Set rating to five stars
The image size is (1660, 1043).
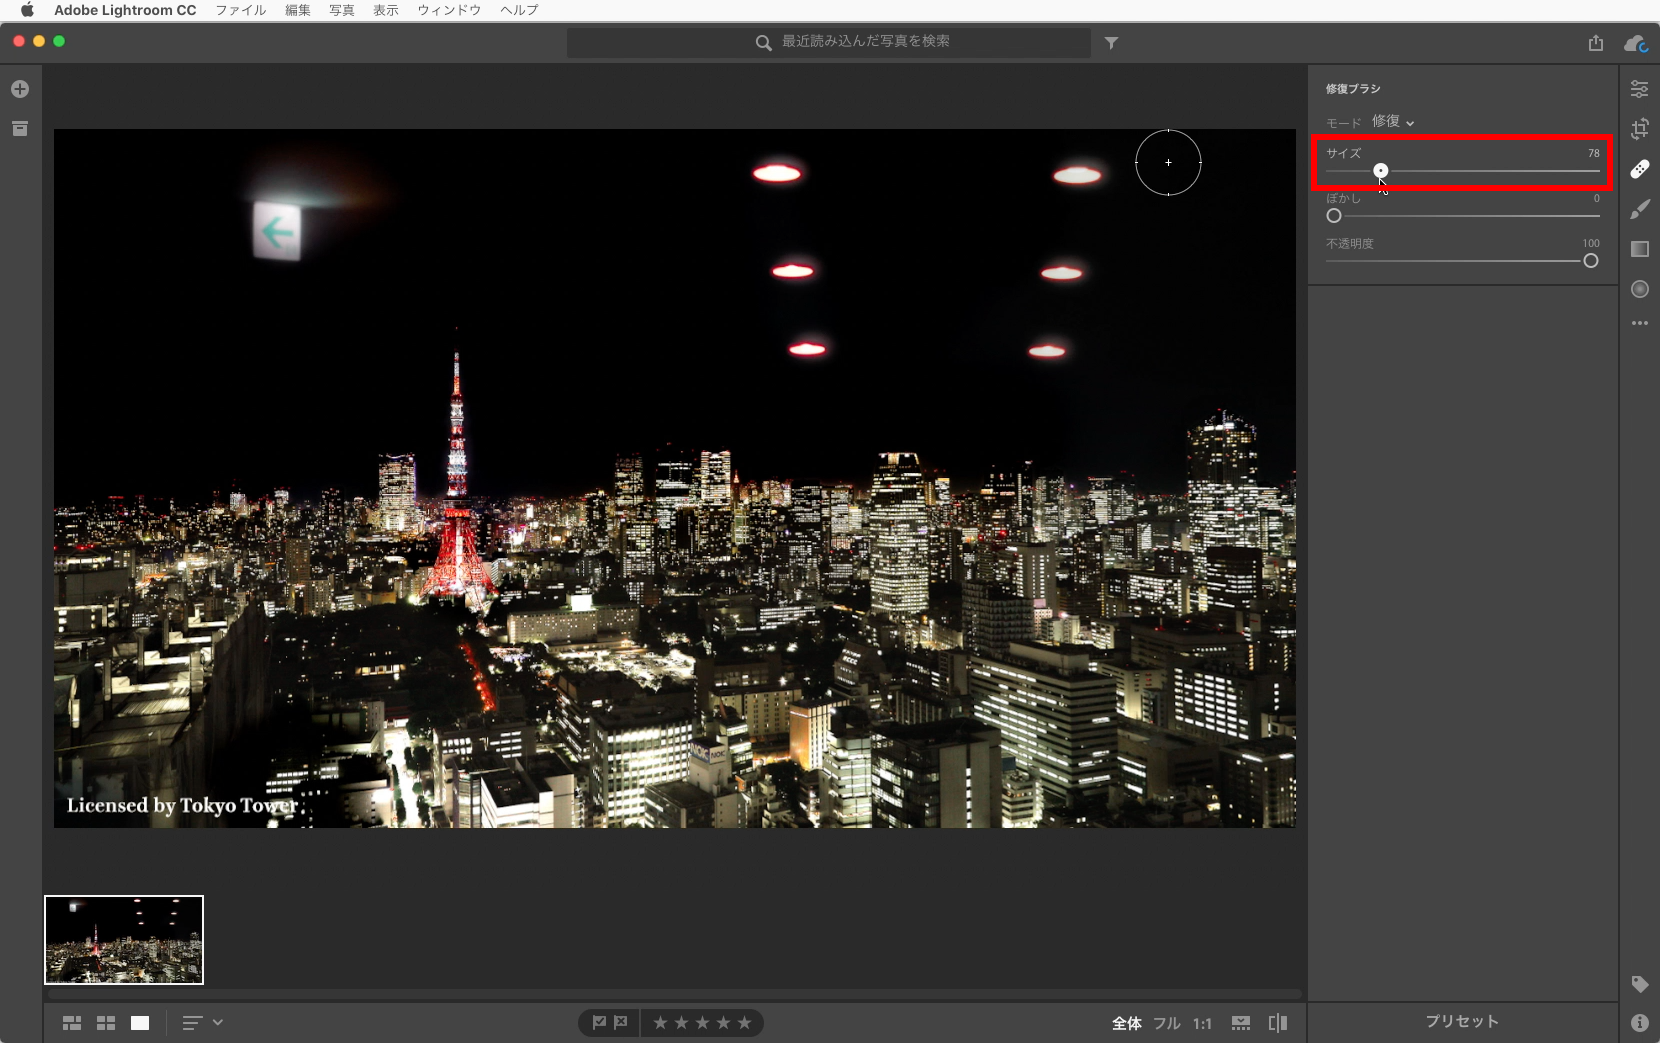coord(744,1023)
